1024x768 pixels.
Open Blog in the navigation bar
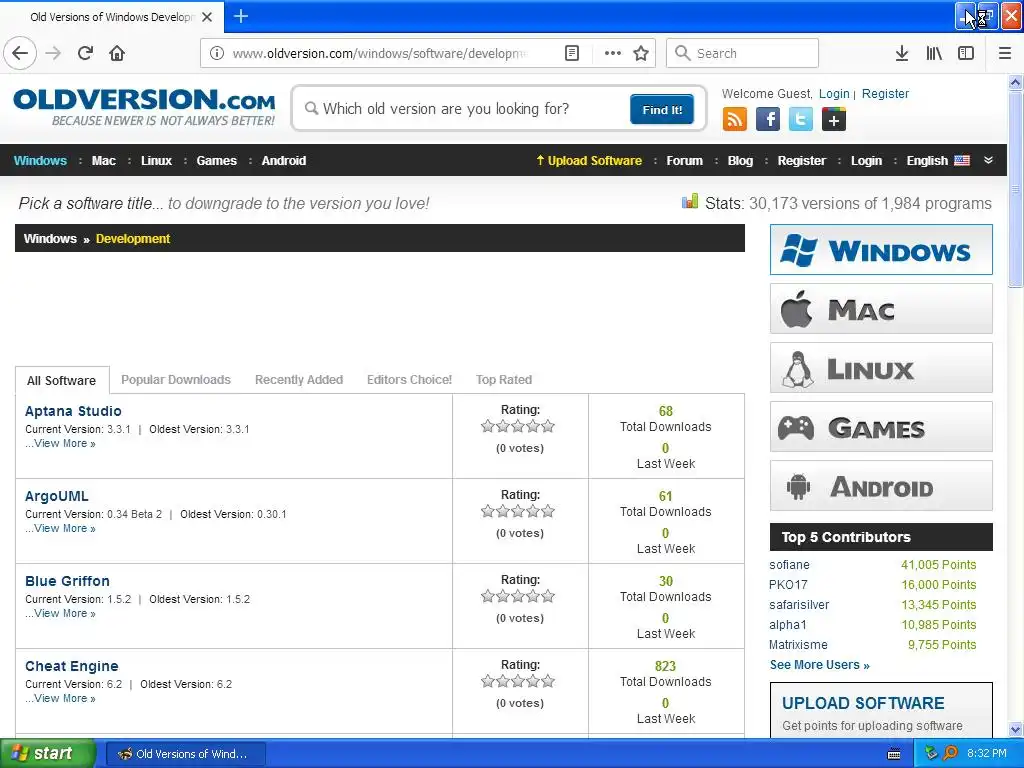click(740, 161)
